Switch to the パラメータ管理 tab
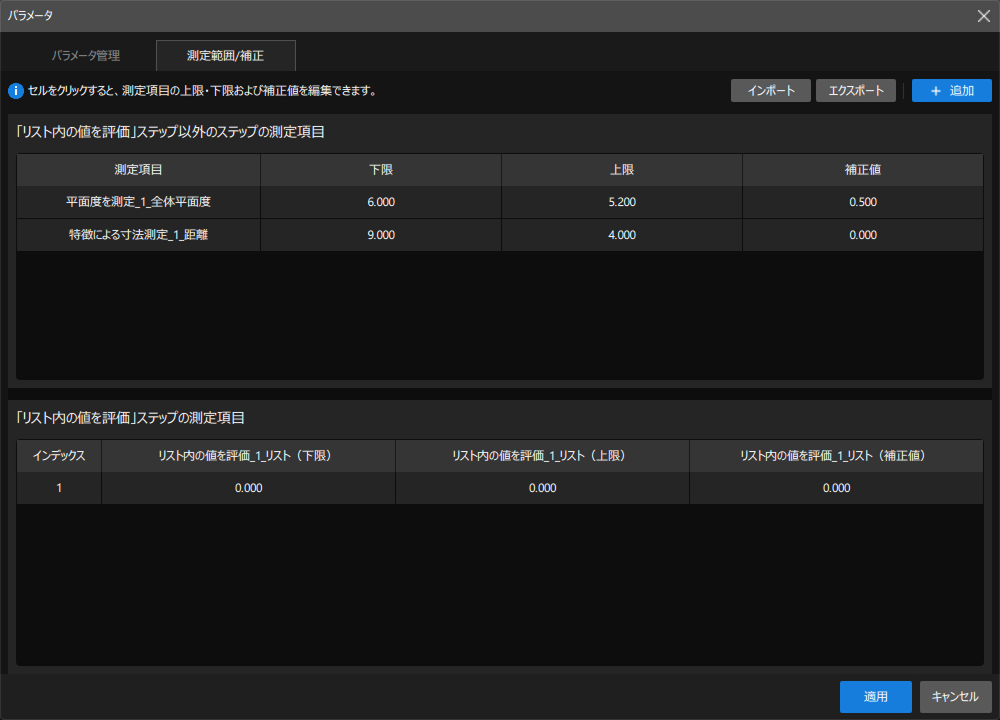 85,55
